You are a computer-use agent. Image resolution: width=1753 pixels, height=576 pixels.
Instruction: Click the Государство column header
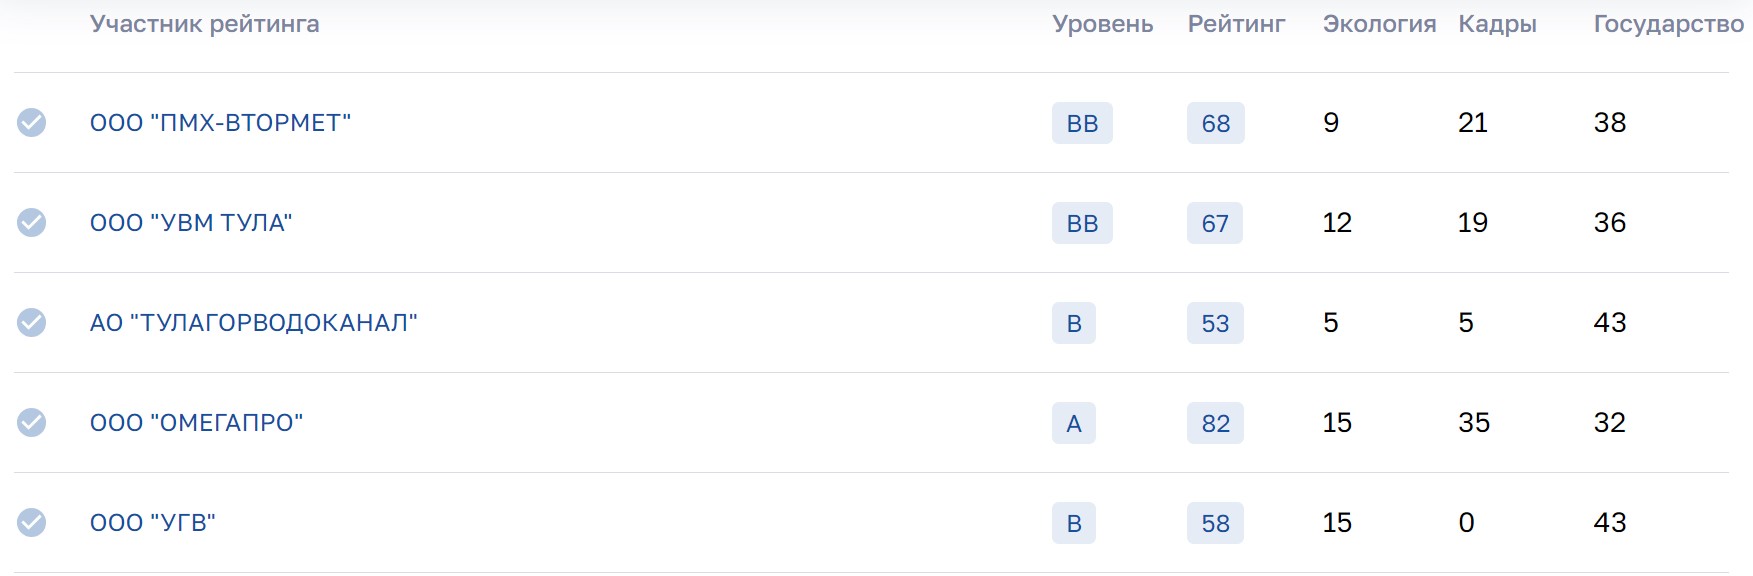pos(1668,25)
